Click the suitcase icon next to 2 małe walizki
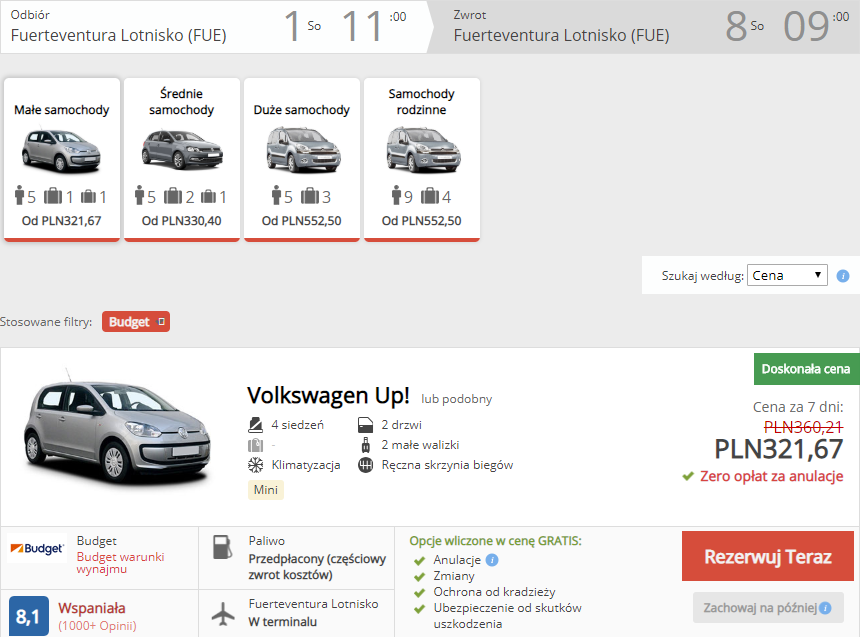This screenshot has width=860, height=637. pyautogui.click(x=365, y=445)
